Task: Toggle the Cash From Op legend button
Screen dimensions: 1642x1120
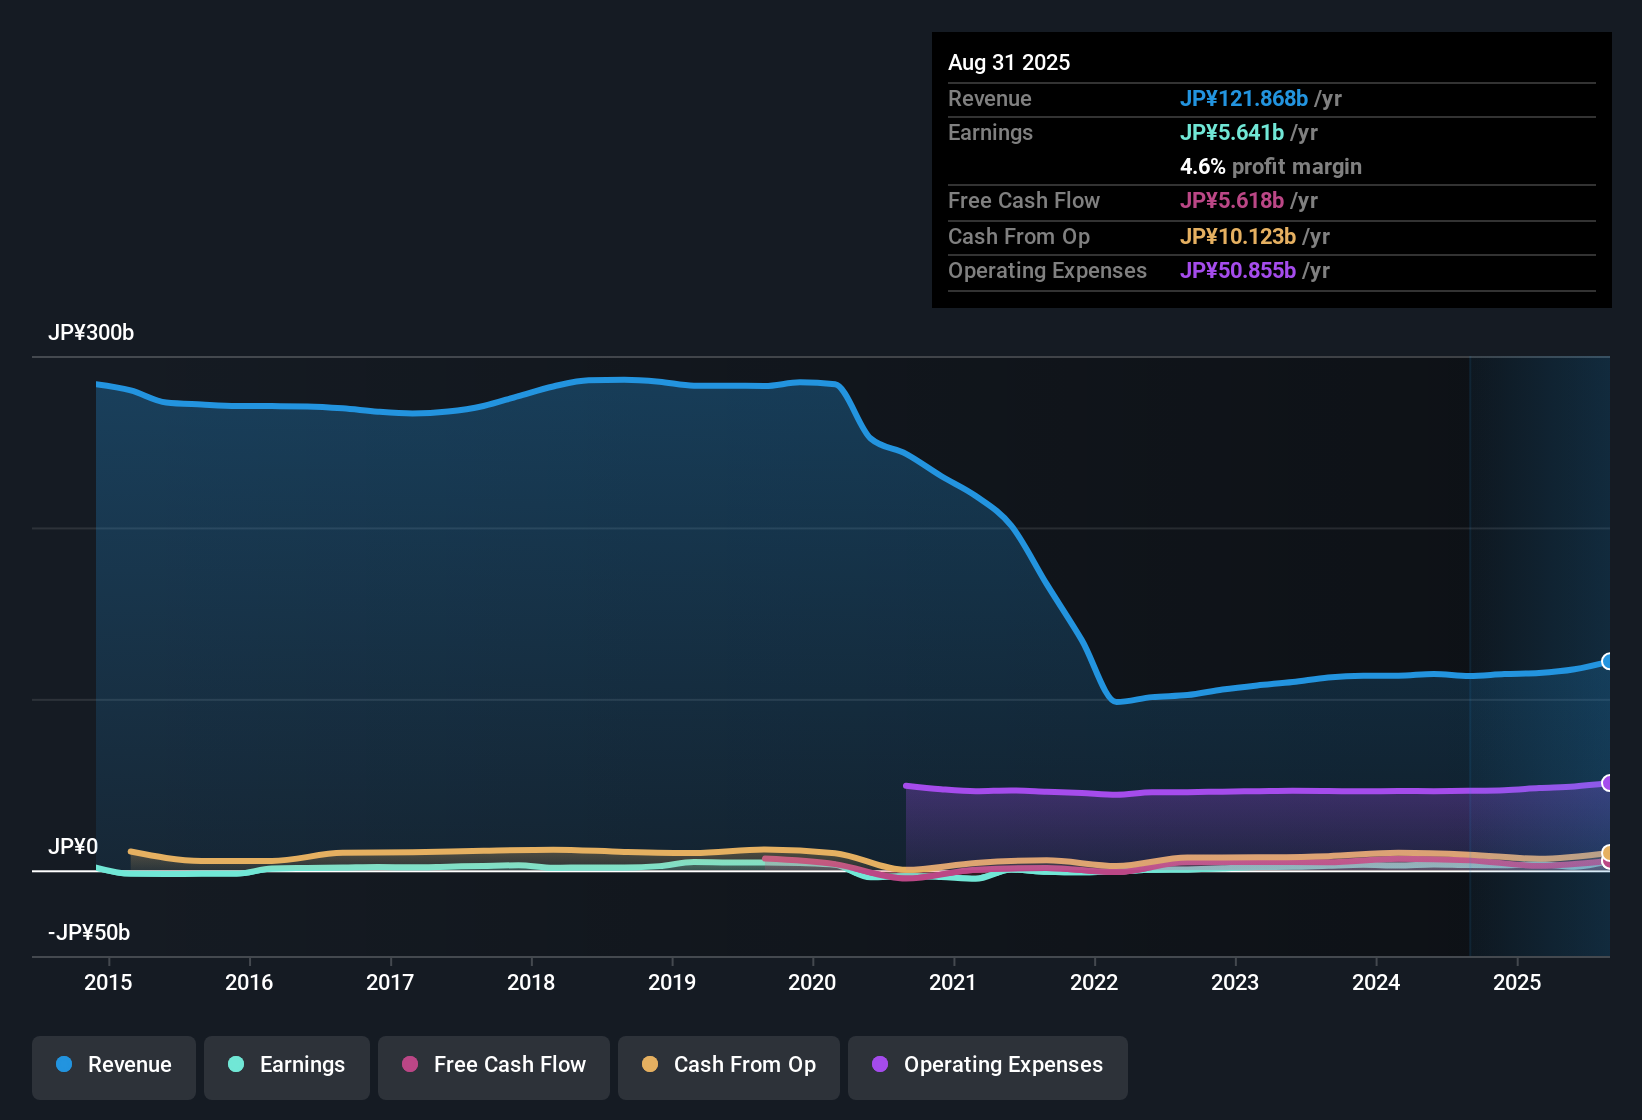Action: click(729, 1066)
